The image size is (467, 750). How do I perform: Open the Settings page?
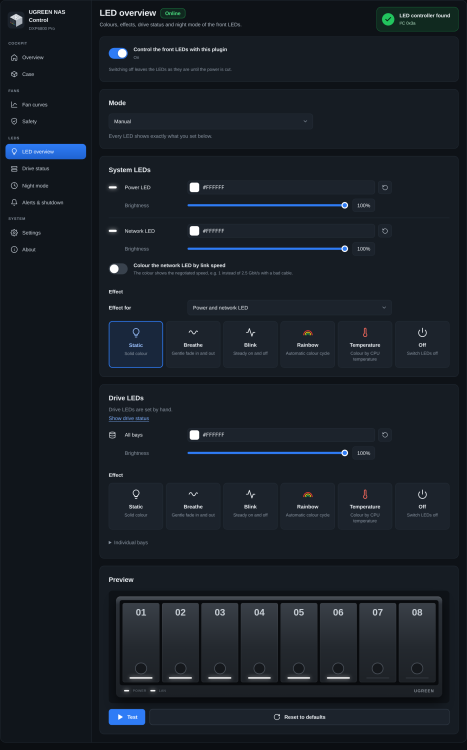click(45, 233)
